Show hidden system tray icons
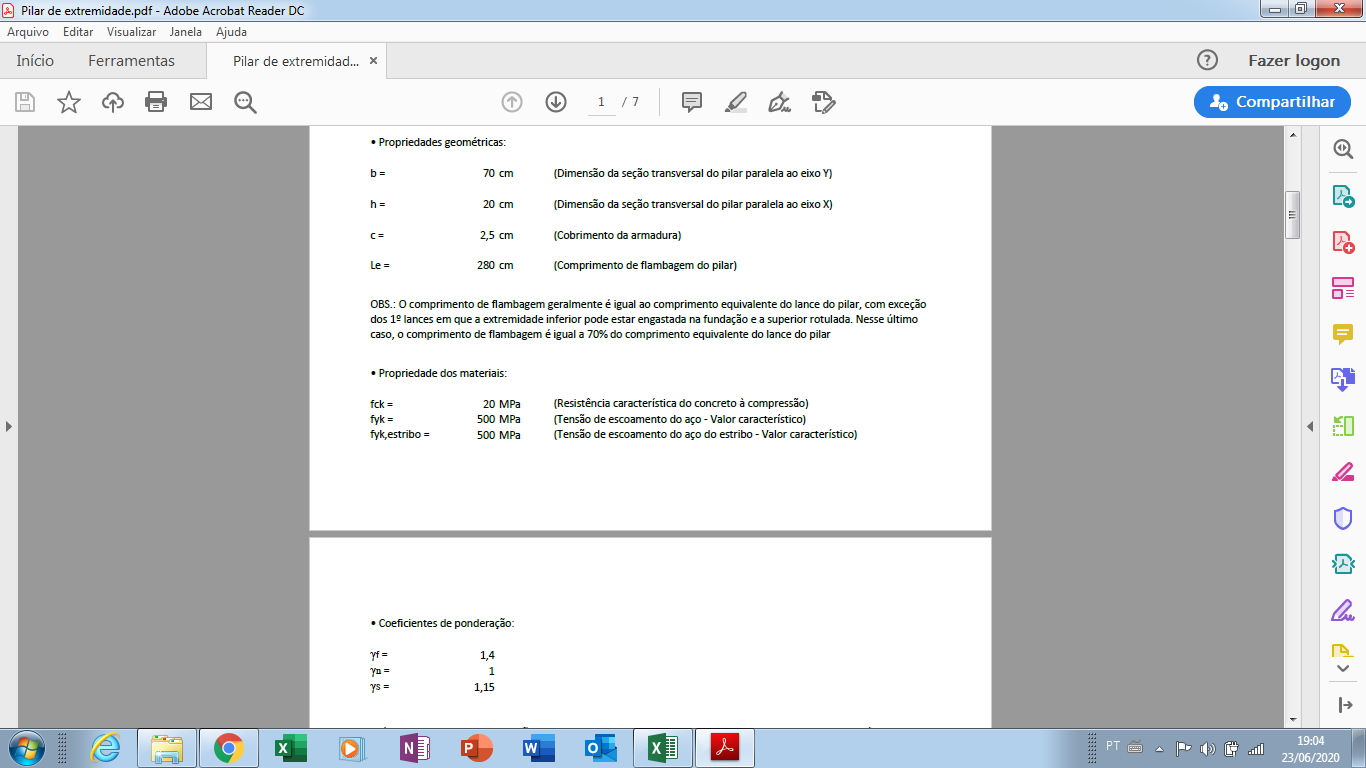The width and height of the screenshot is (1366, 768). [1159, 748]
